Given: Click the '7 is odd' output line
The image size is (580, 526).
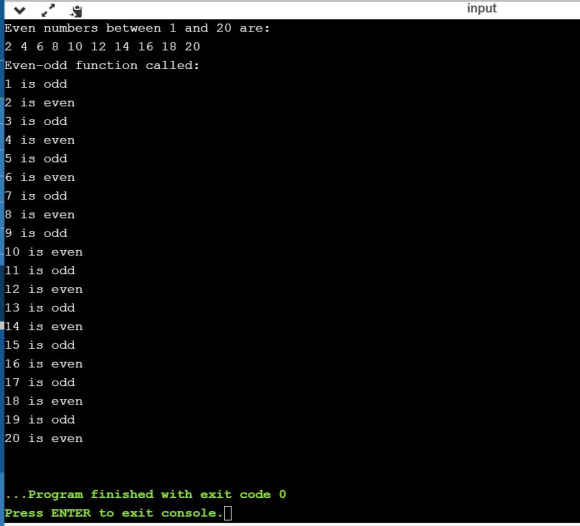Looking at the screenshot, I should (36, 196).
